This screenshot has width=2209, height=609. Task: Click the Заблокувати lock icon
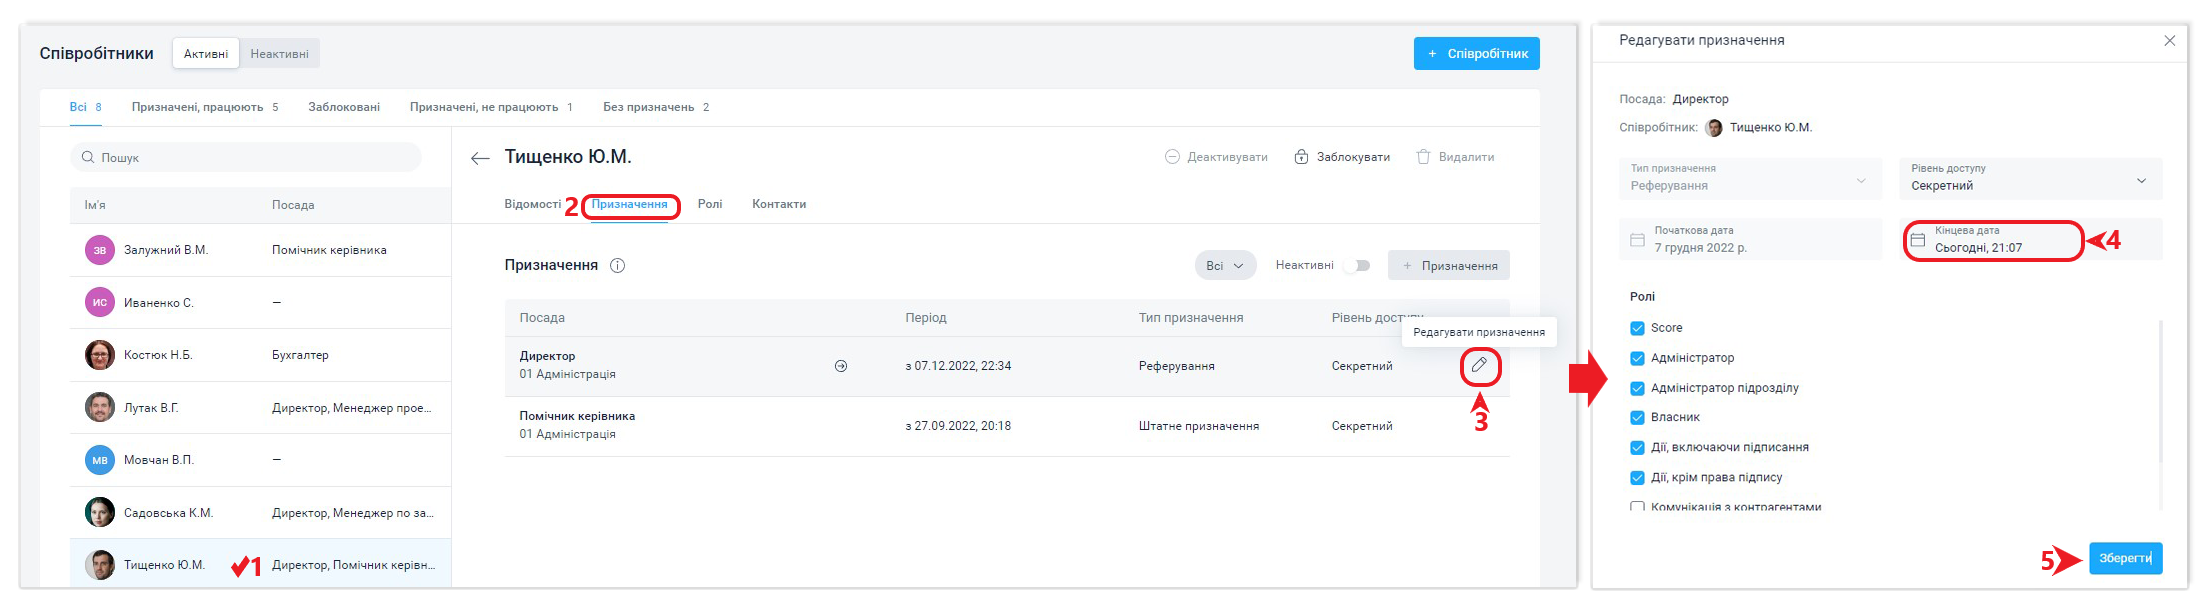coord(1301,157)
